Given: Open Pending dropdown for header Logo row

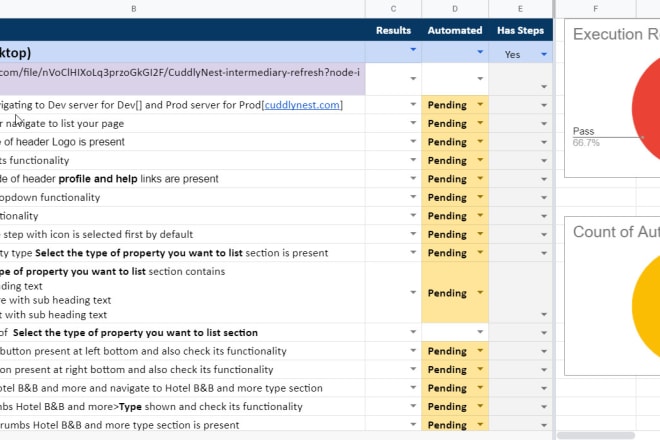Looking at the screenshot, I should [x=481, y=142].
